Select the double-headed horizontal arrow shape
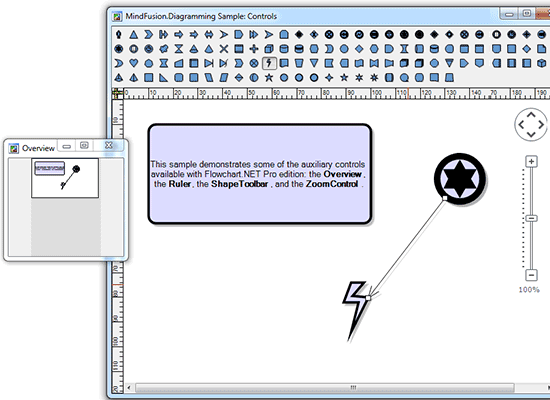The image size is (550, 400). (209, 34)
